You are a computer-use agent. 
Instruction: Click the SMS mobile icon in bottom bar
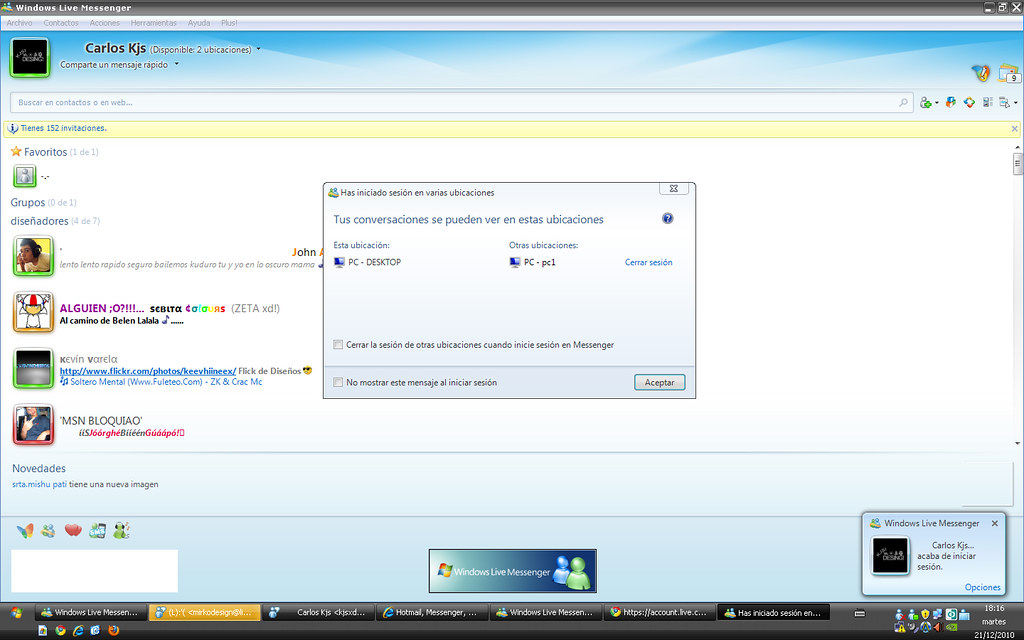tap(97, 530)
